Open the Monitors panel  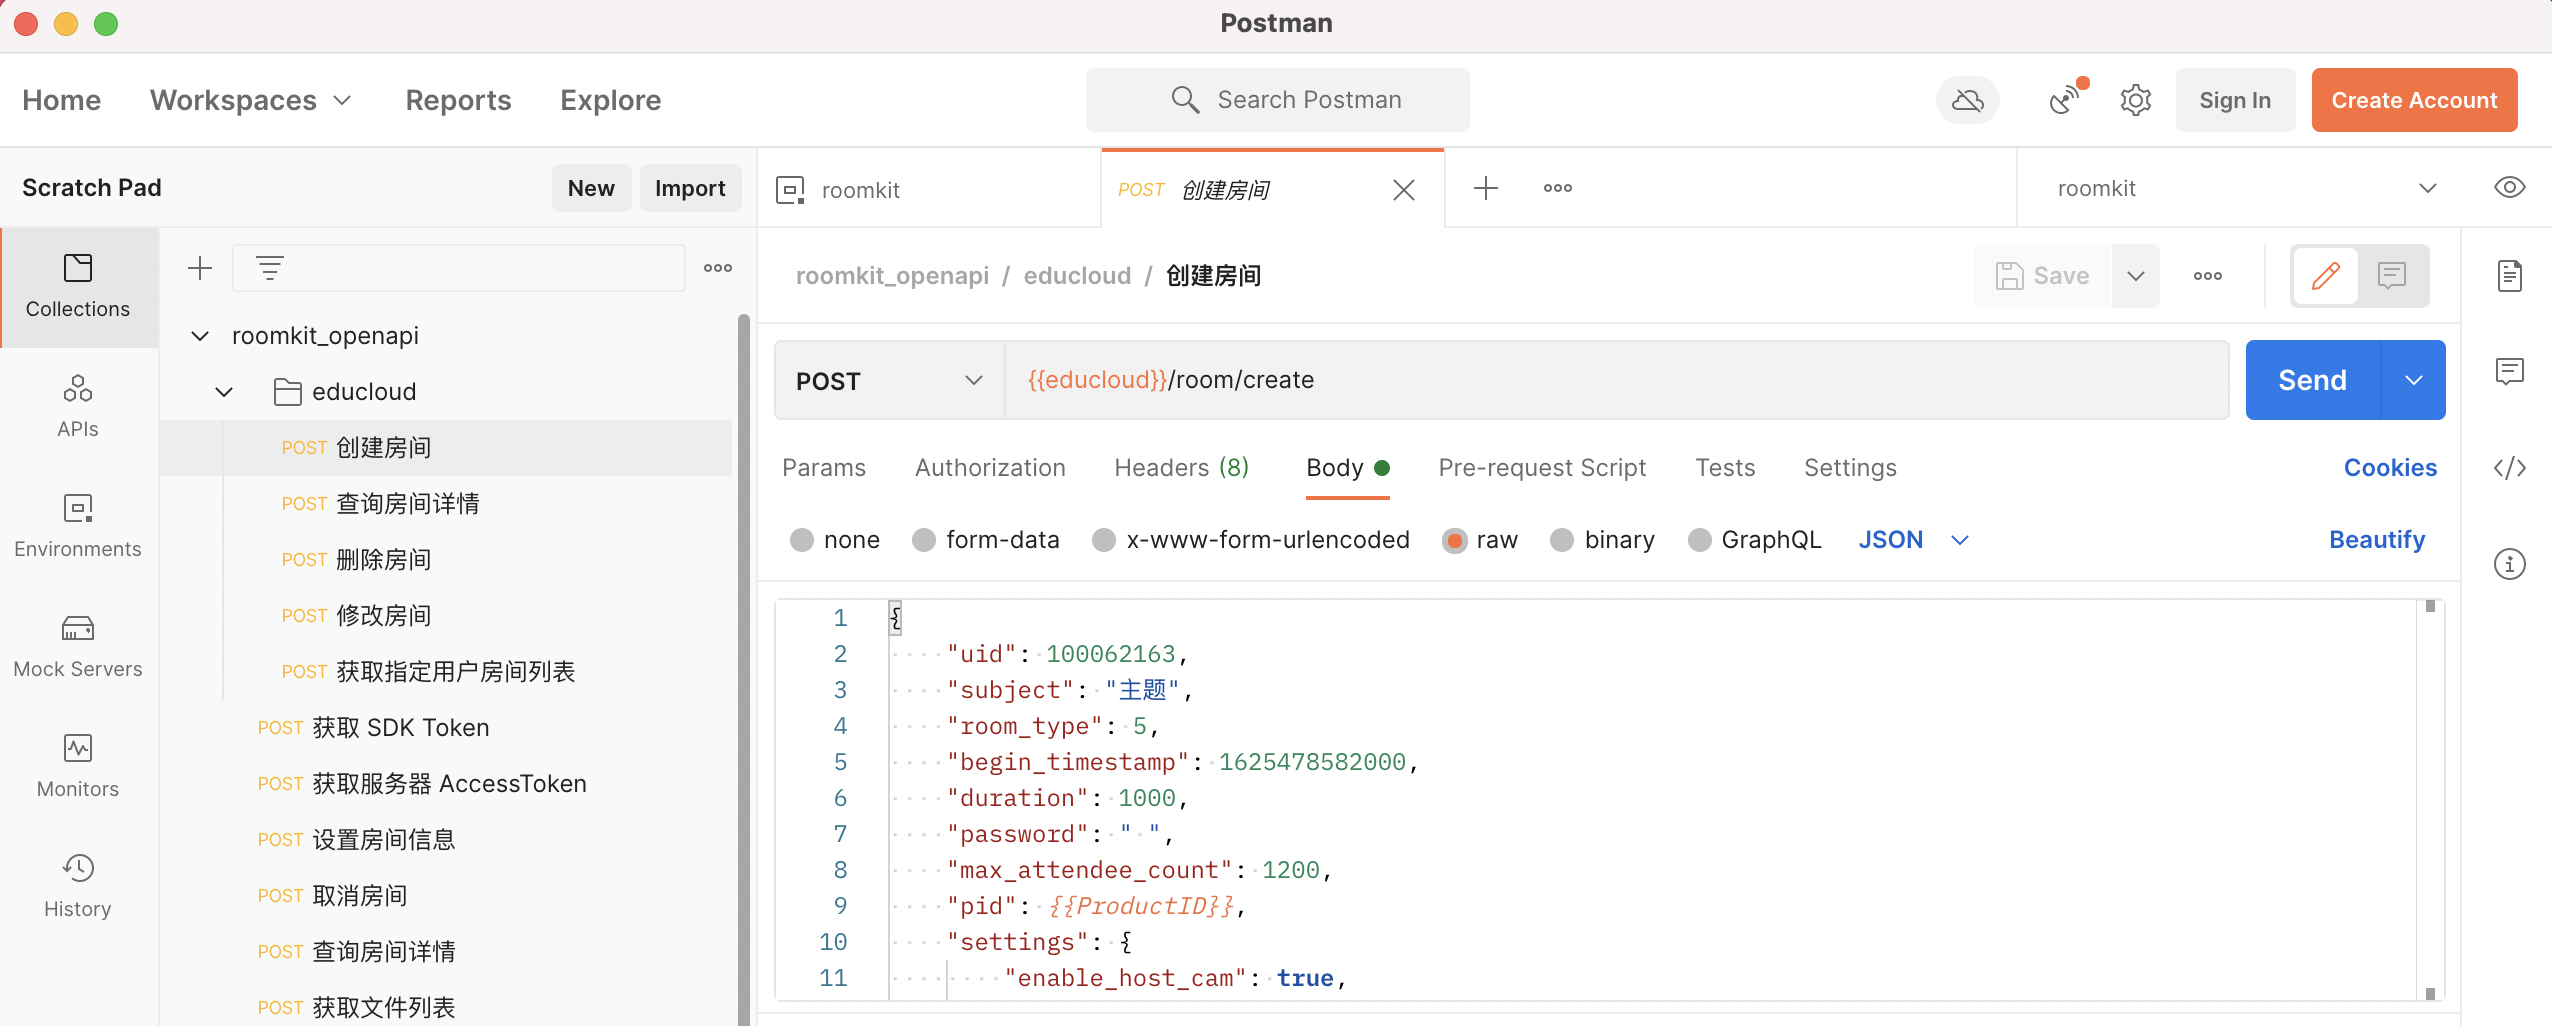click(78, 765)
